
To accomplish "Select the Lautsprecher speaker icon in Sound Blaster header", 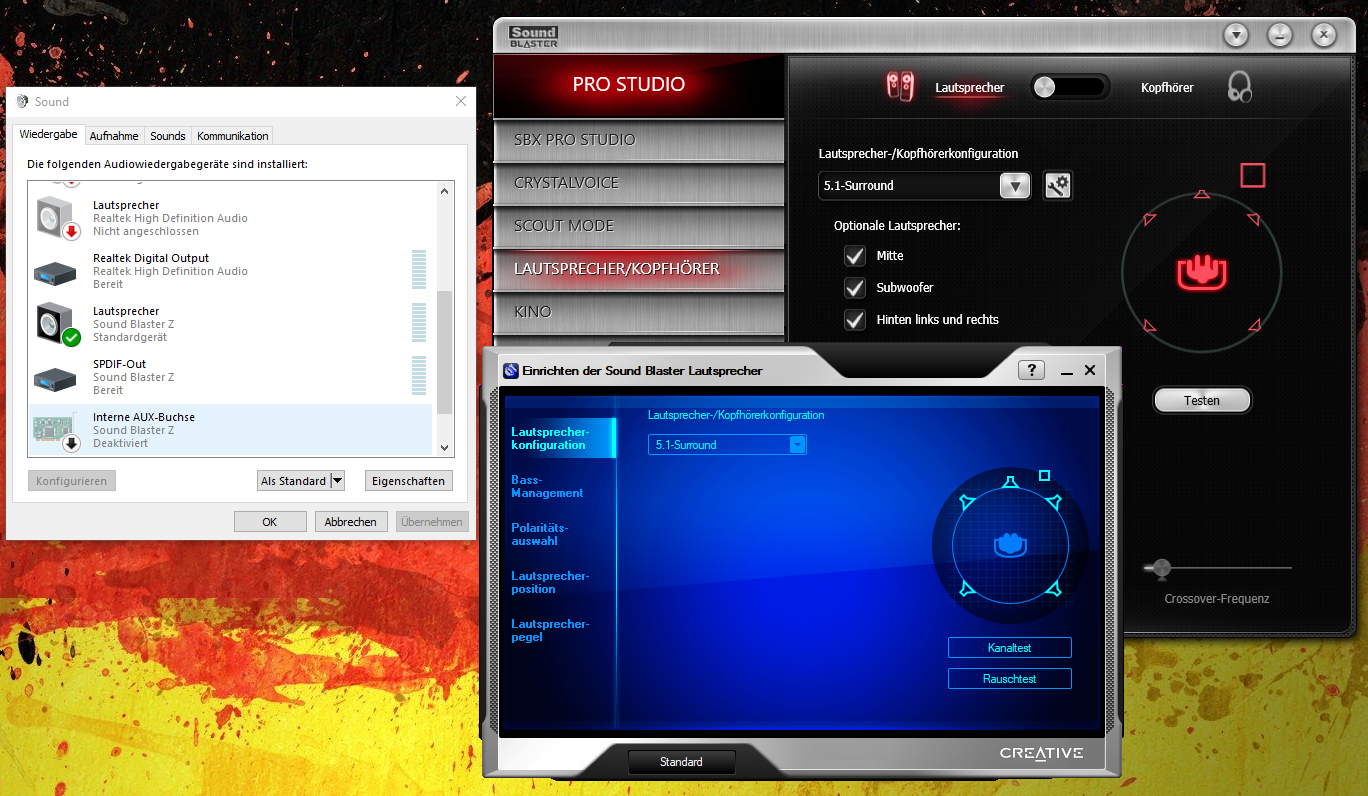I will click(x=899, y=87).
